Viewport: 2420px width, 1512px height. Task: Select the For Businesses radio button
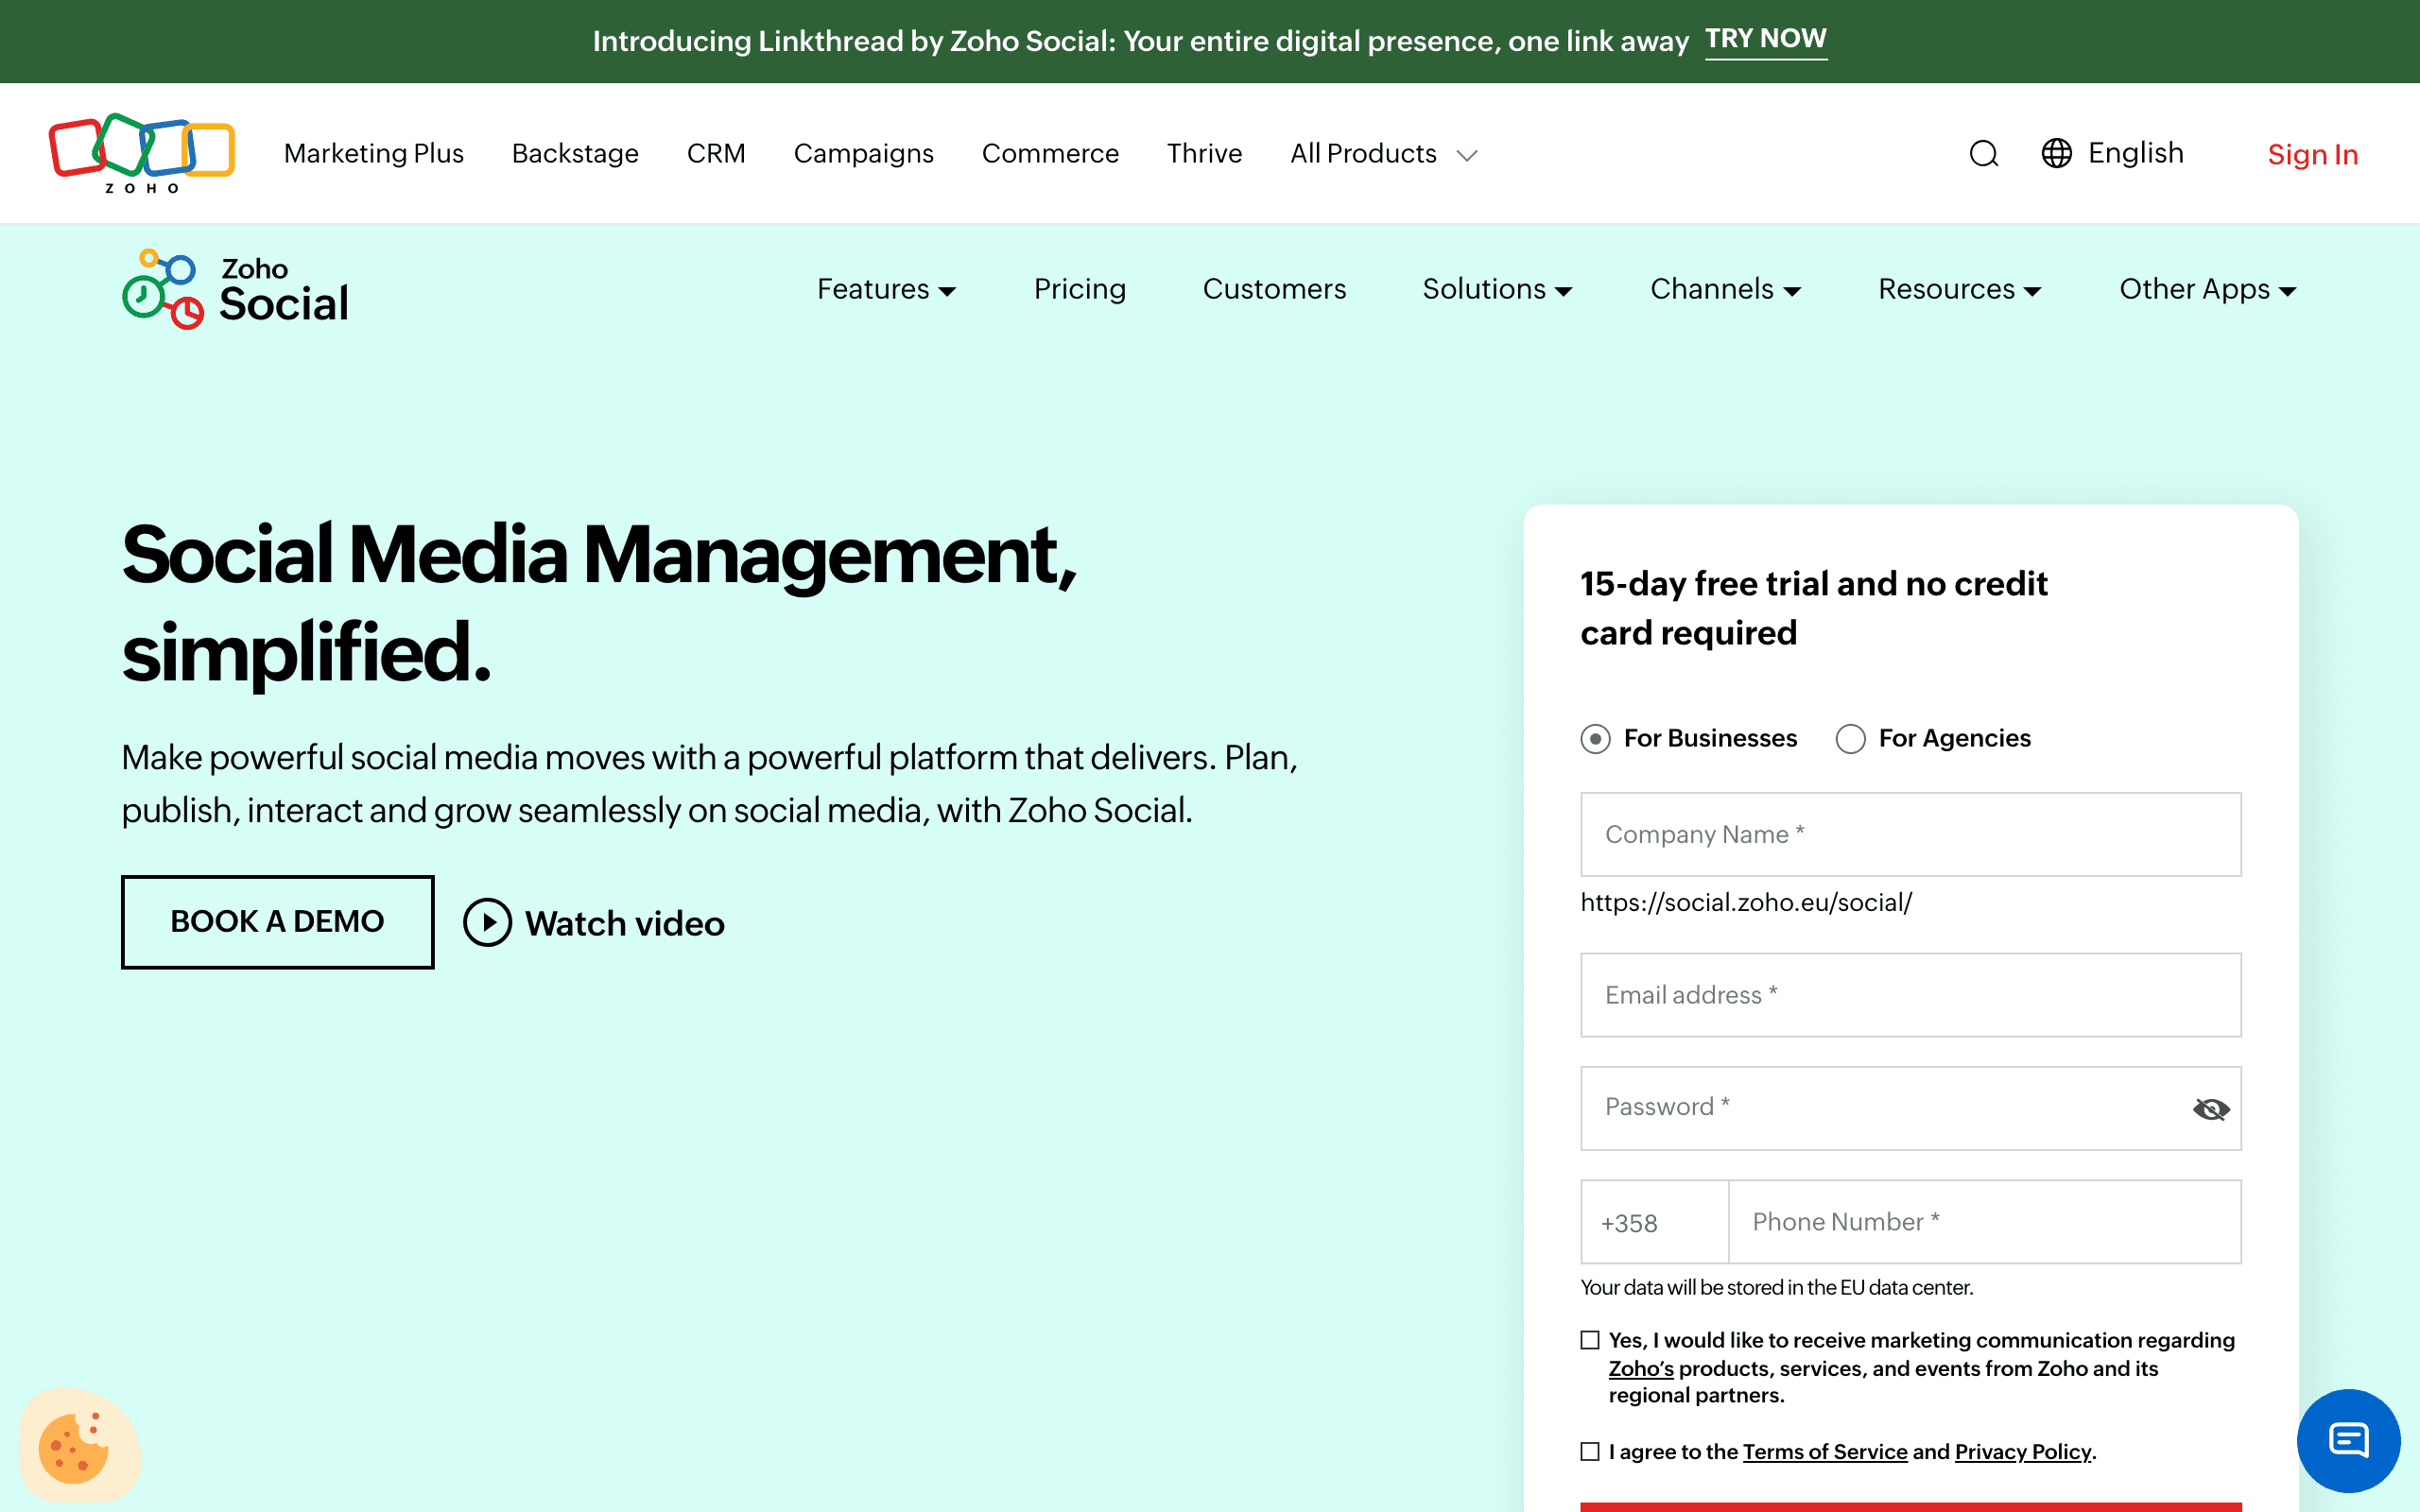tap(1595, 739)
